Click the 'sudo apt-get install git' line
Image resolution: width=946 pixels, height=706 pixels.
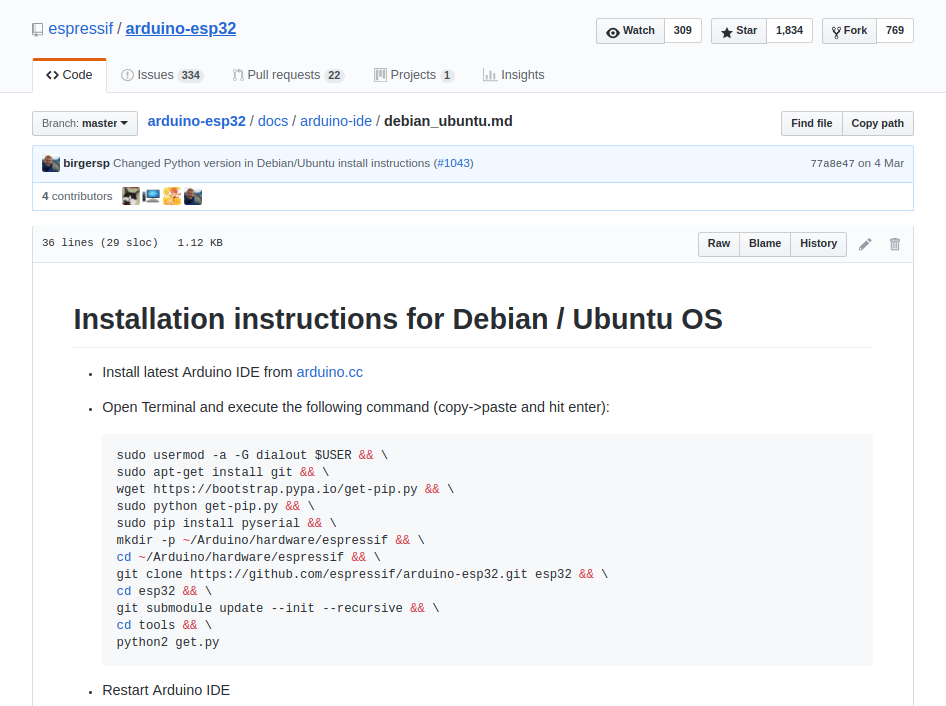coord(223,472)
